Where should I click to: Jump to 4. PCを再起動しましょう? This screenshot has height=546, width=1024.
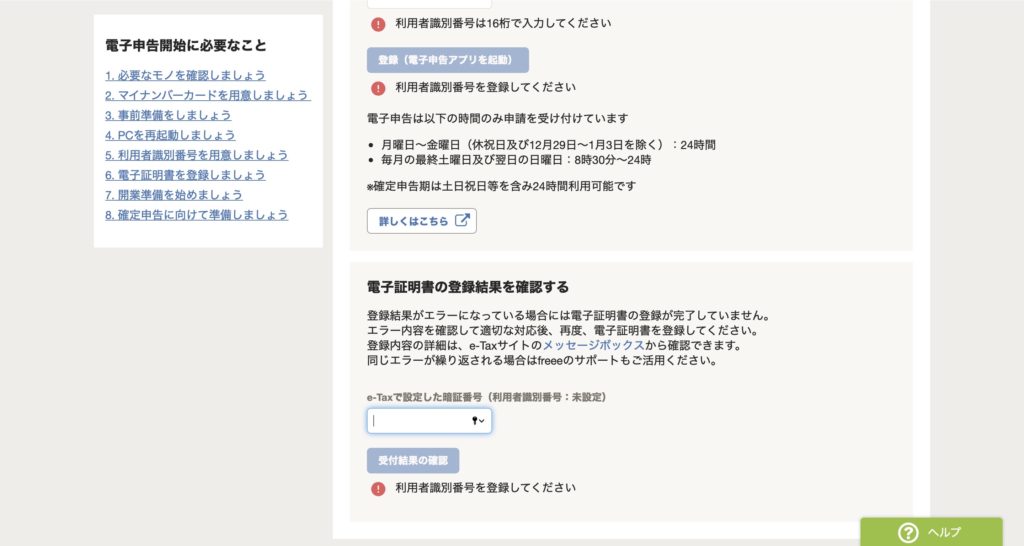click(x=170, y=135)
